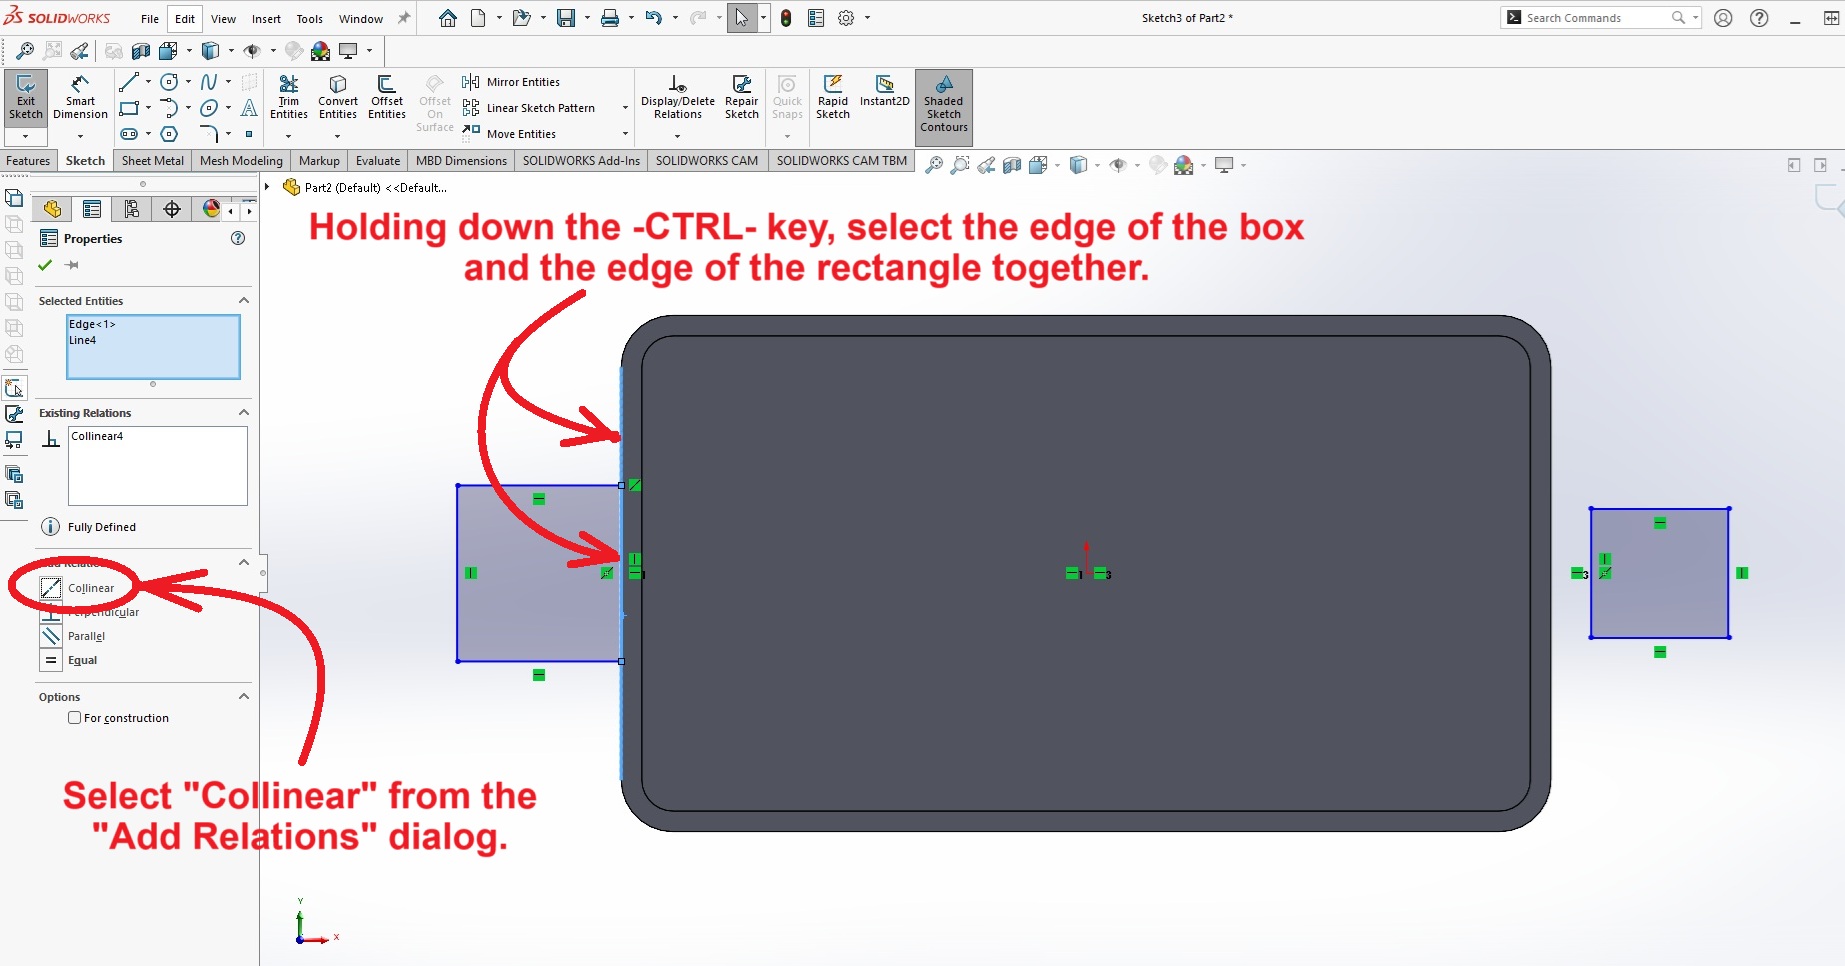Select the Smart Dimension tool

coord(80,98)
